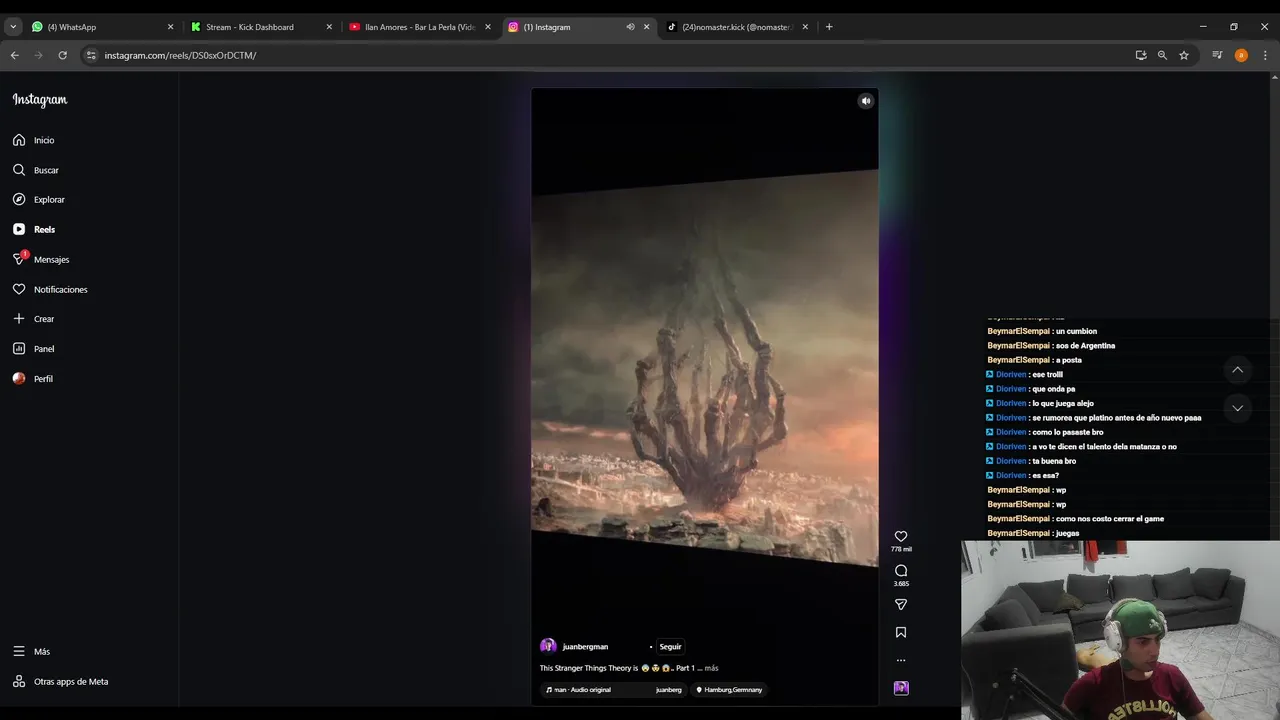Image resolution: width=1280 pixels, height=720 pixels.
Task: Open the browser three-dot menu
Action: click(x=1265, y=55)
